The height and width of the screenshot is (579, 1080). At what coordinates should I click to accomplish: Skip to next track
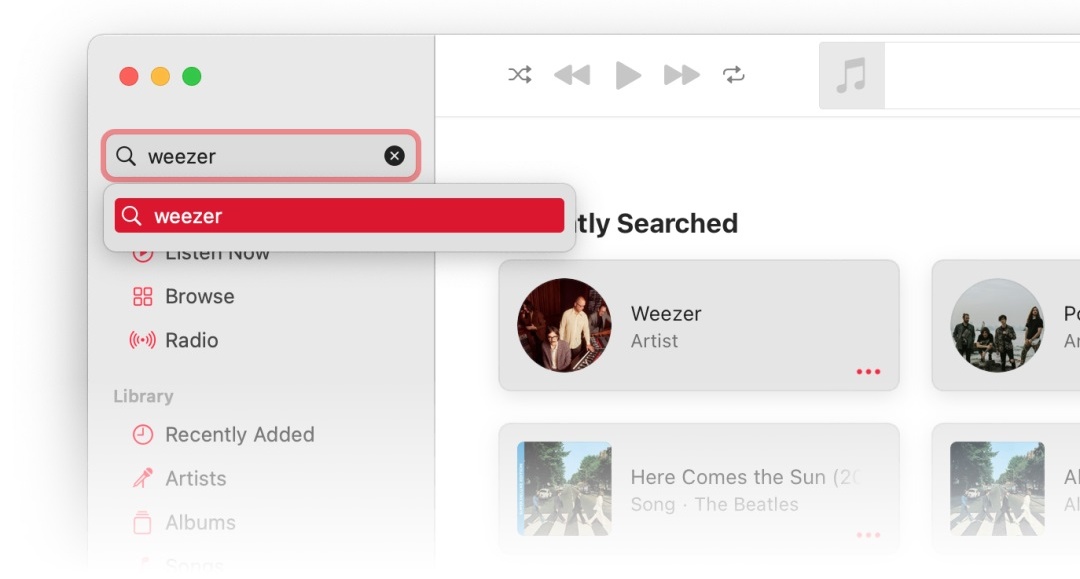click(682, 75)
